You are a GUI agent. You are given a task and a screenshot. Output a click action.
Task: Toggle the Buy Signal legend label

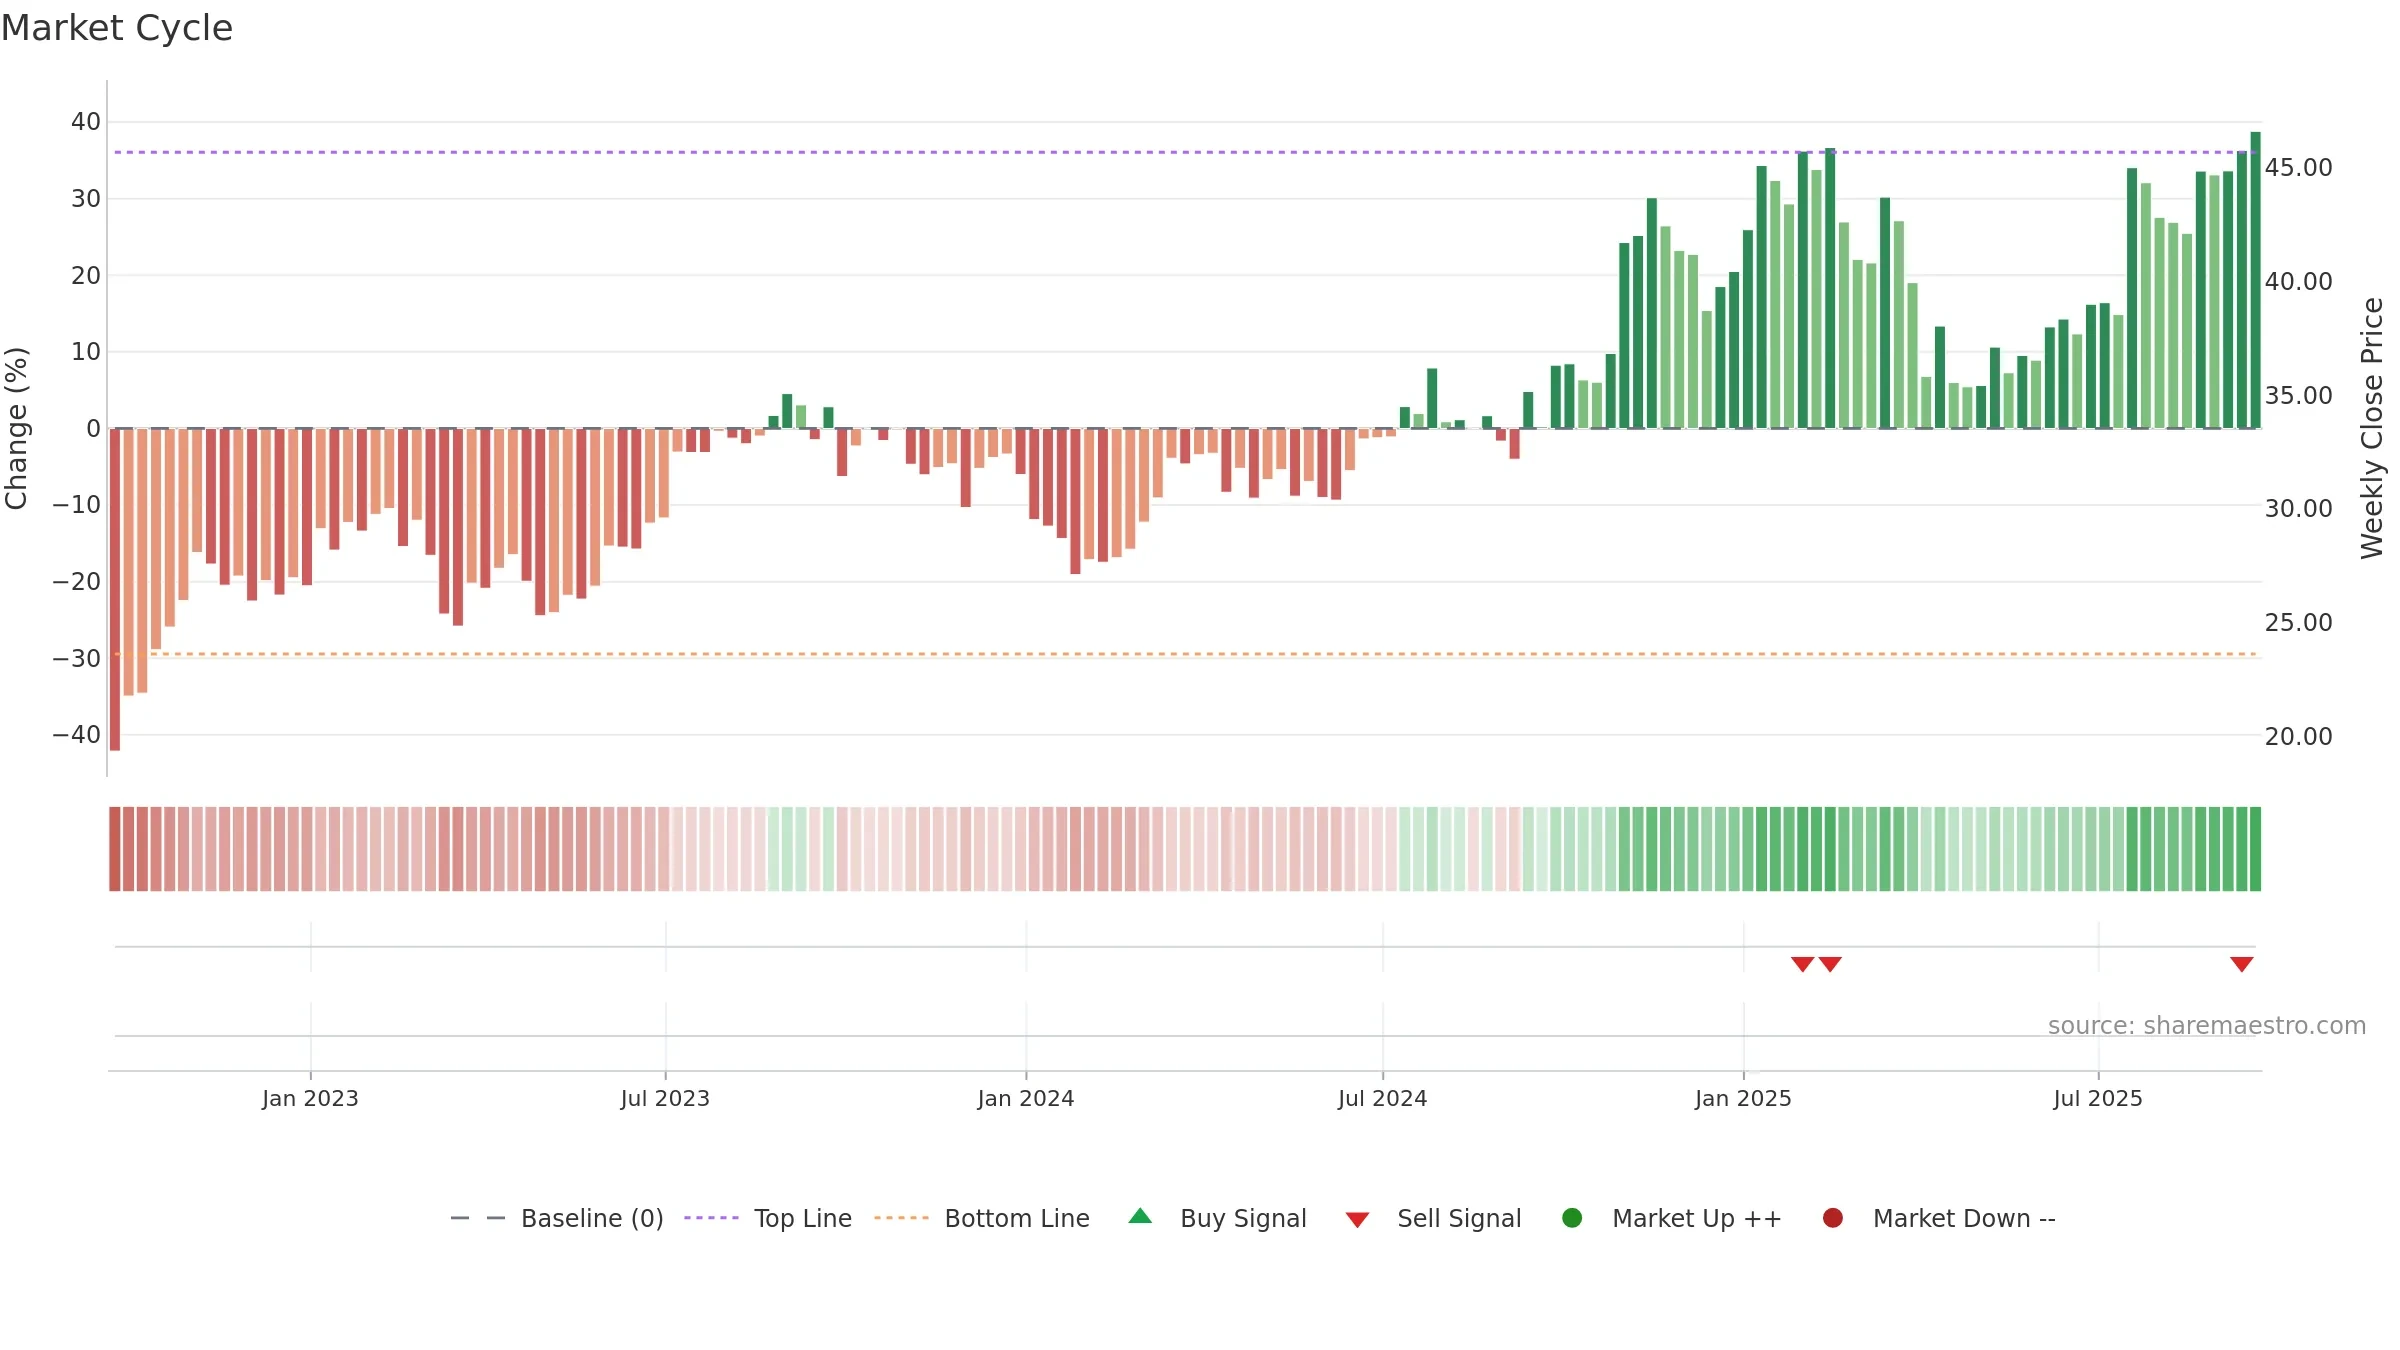click(1243, 1218)
